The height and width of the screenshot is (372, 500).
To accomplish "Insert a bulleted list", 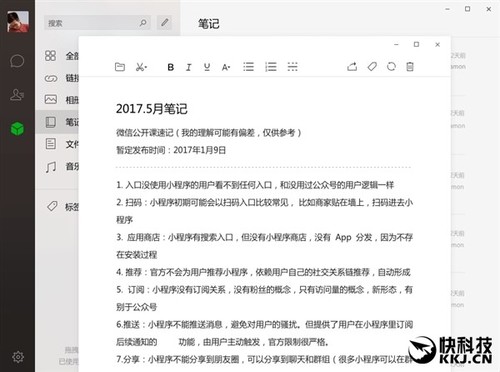I will 248,67.
